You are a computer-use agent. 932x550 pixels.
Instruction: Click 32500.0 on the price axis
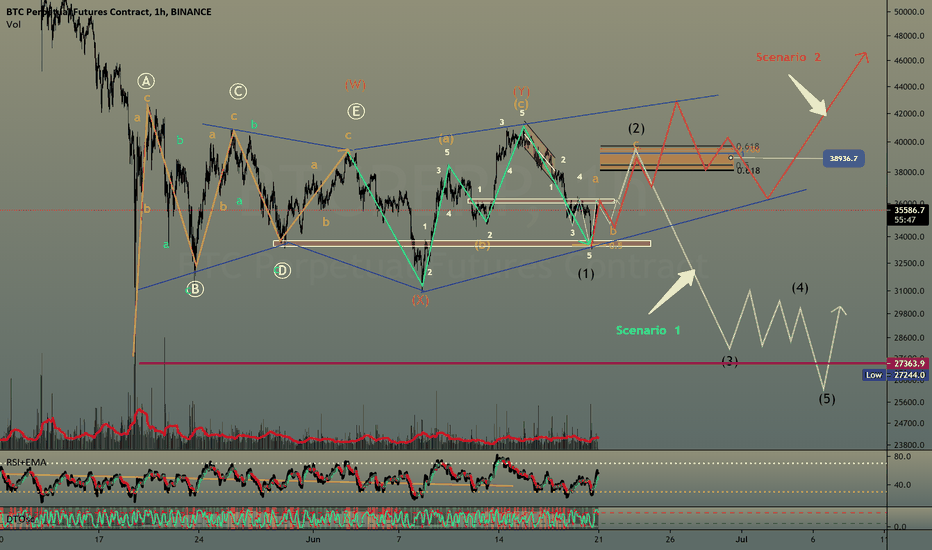[909, 263]
